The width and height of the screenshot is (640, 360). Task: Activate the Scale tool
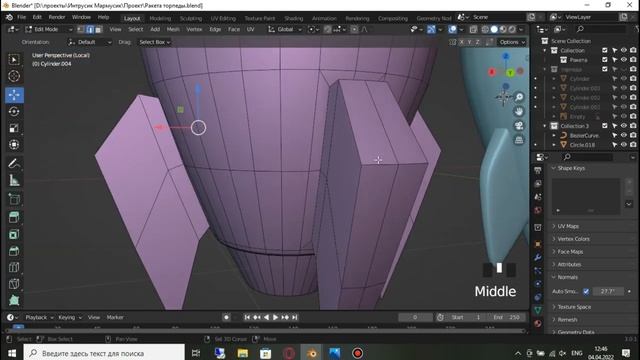[x=14, y=128]
